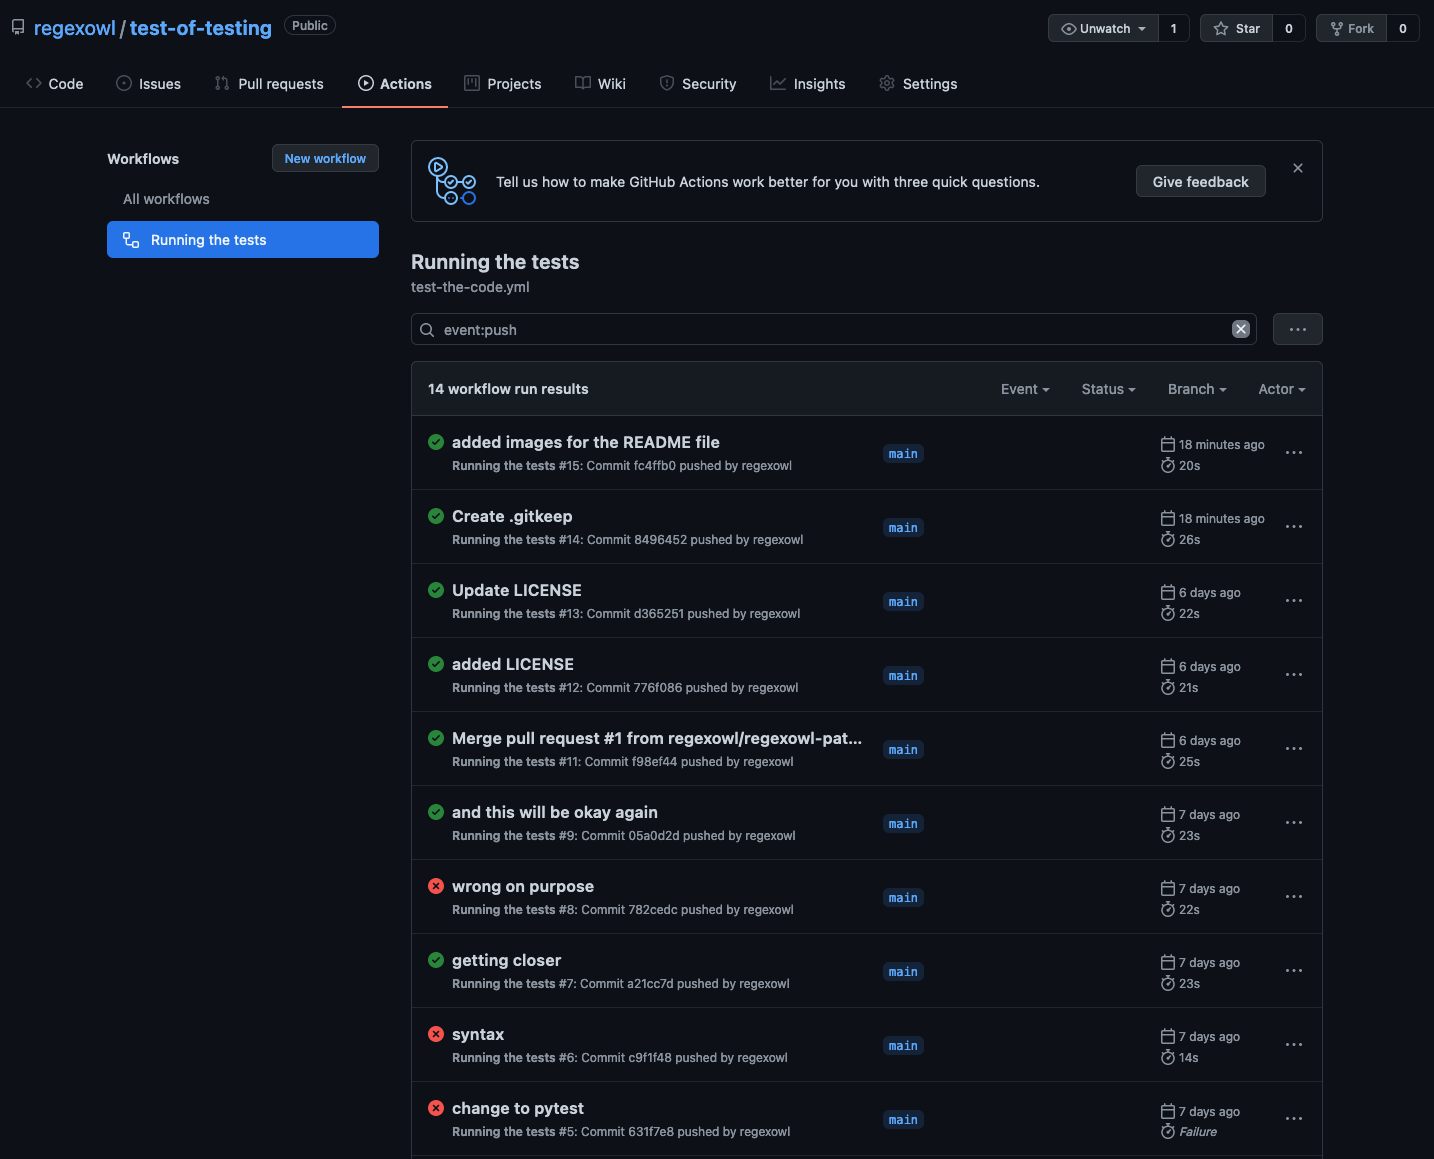This screenshot has width=1434, height=1159.
Task: Open the three-dot menu for 'and this will be okay again'
Action: tap(1294, 823)
